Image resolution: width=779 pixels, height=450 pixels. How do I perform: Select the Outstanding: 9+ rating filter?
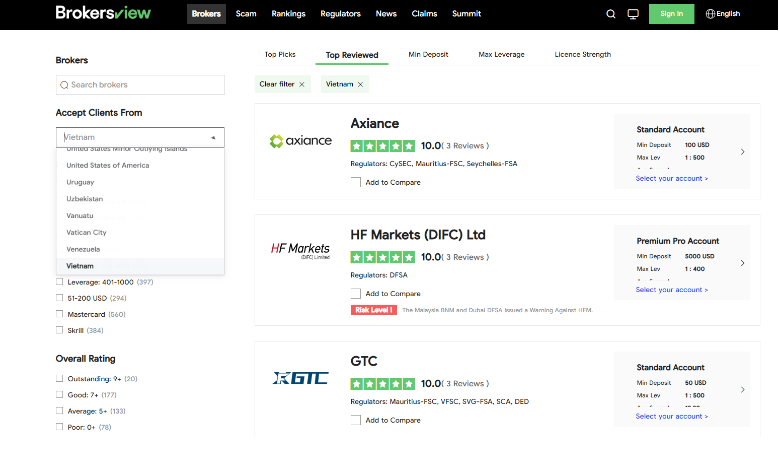60,378
